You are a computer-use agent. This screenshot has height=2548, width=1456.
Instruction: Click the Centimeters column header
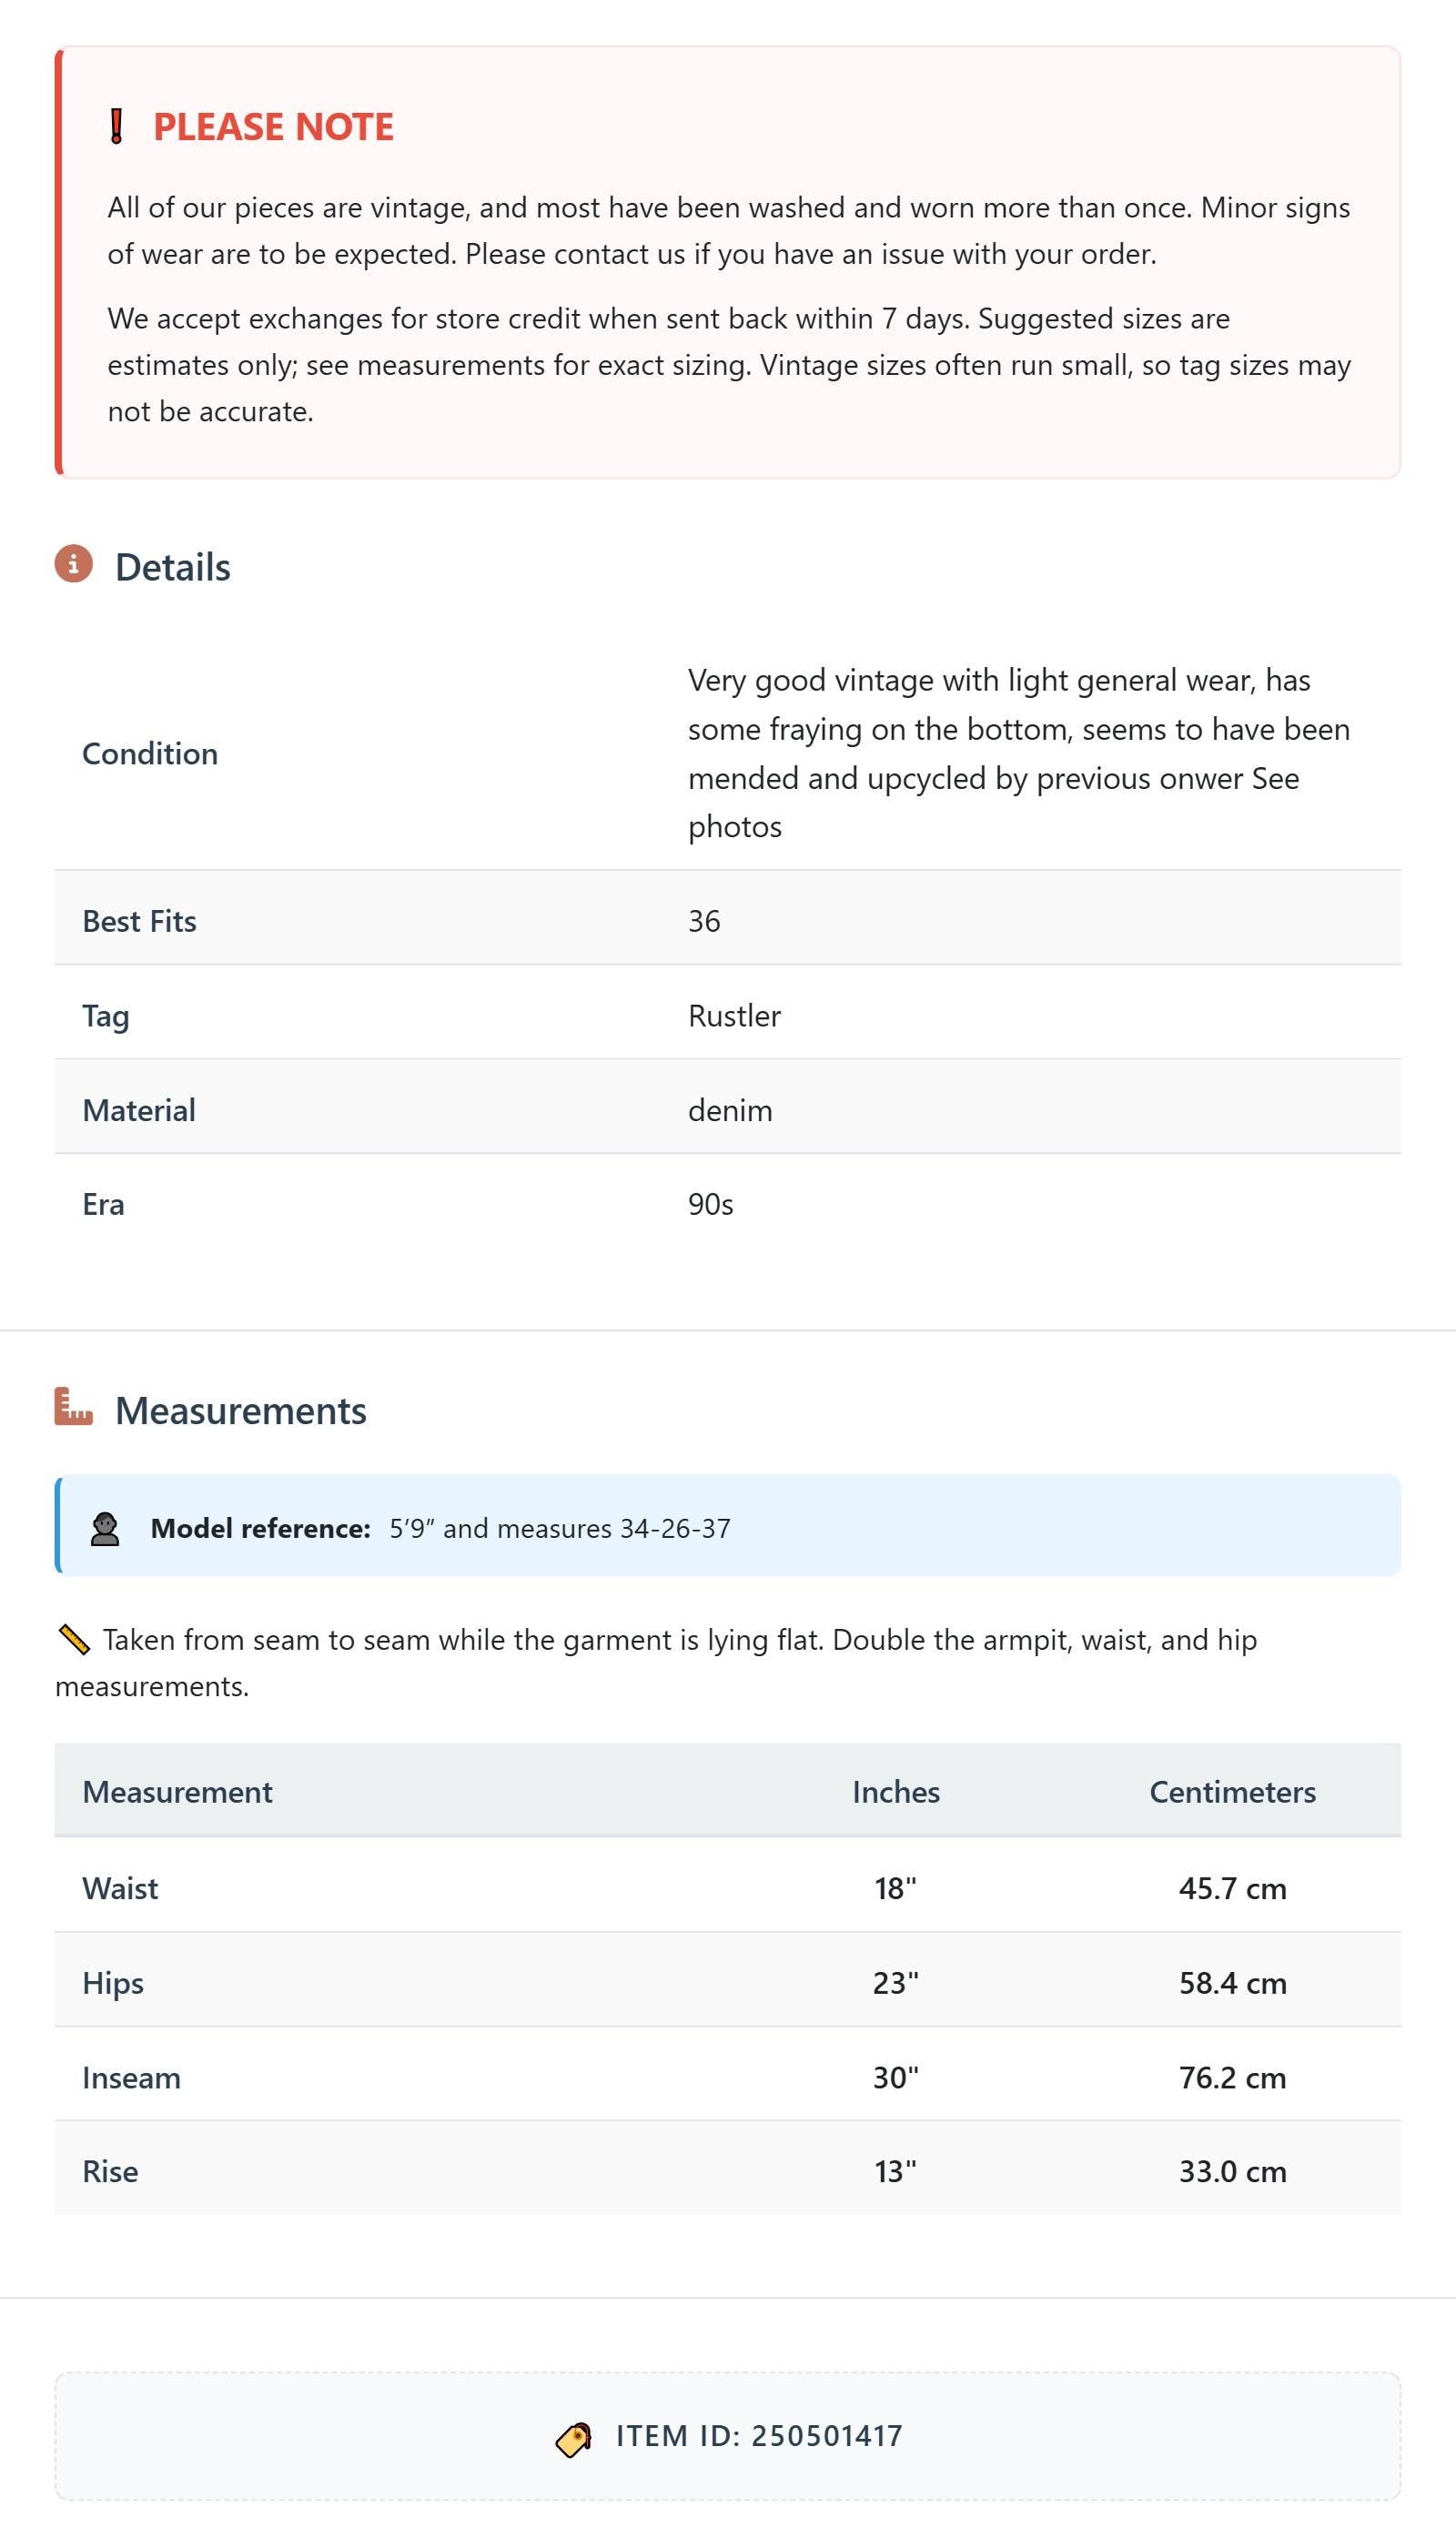[1232, 1791]
